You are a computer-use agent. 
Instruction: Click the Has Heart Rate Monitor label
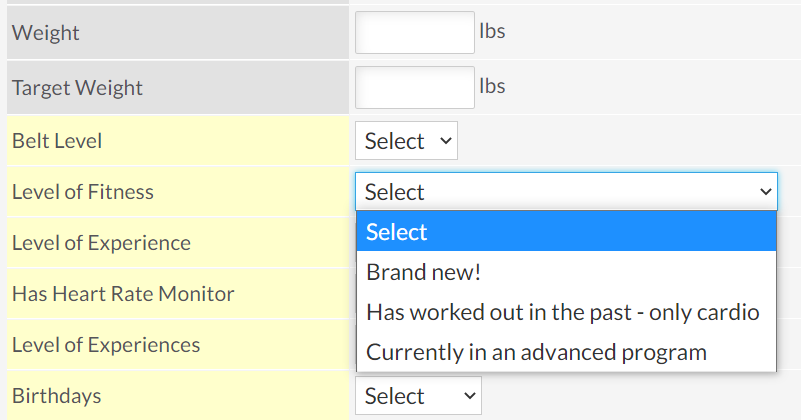click(x=123, y=294)
